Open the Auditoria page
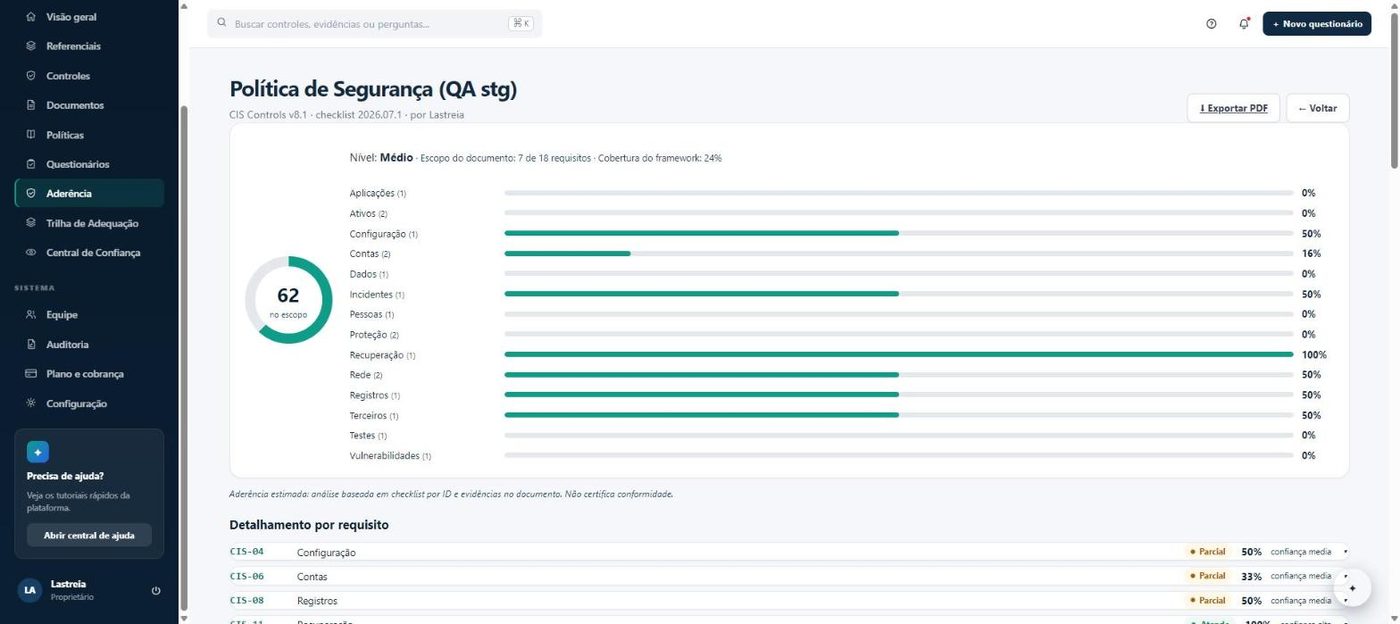The width and height of the screenshot is (1400, 624). (90, 344)
